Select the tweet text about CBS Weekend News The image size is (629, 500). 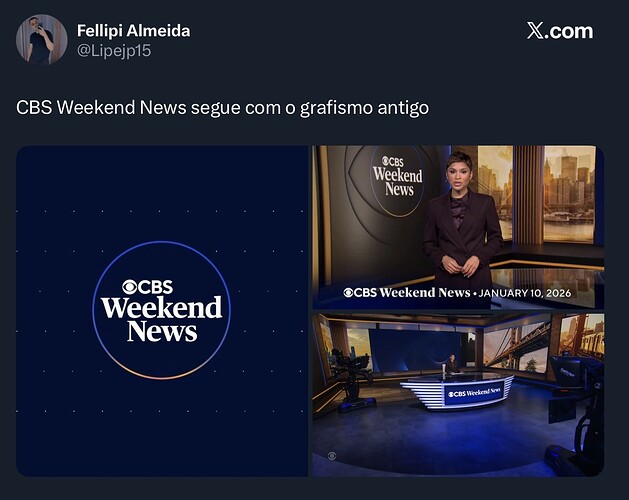click(222, 108)
